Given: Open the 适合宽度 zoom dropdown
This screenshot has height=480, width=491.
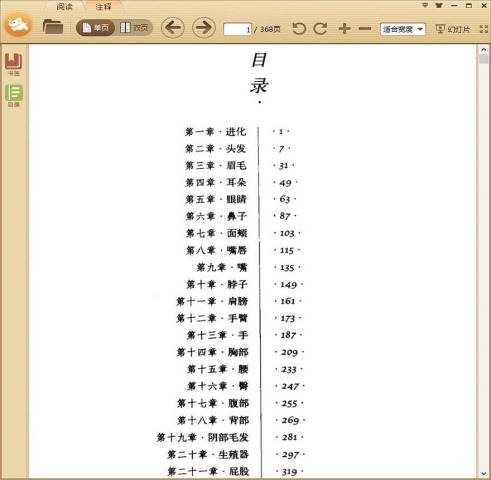Looking at the screenshot, I should click(x=403, y=29).
